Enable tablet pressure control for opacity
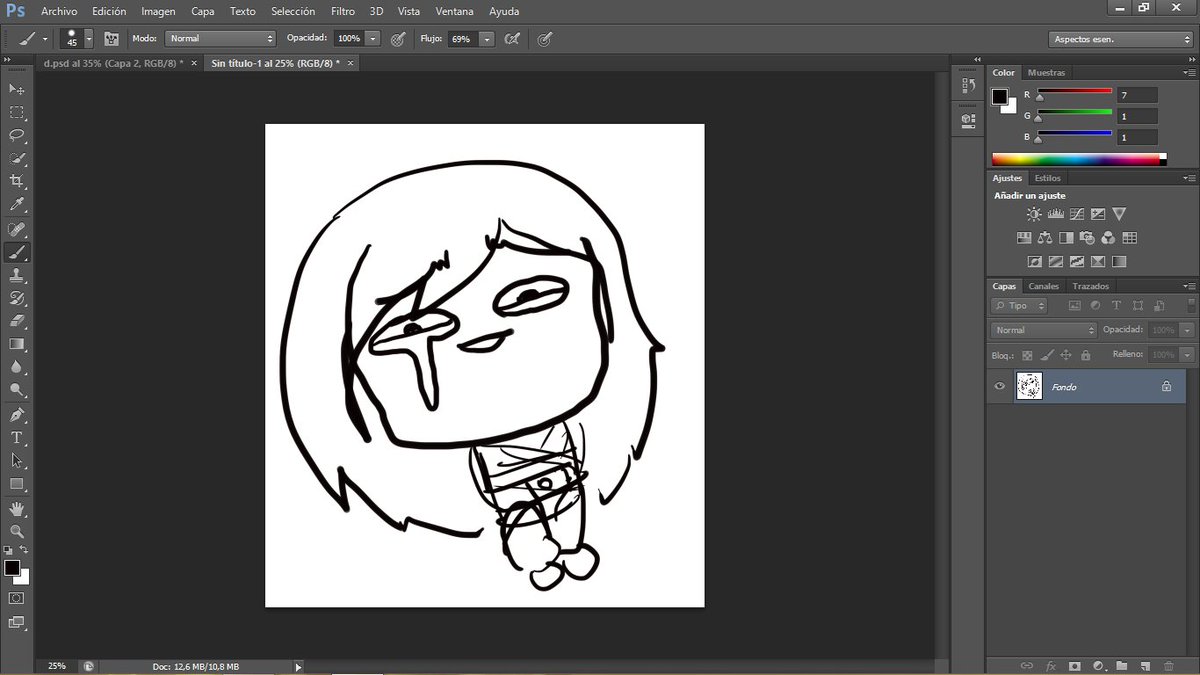Image resolution: width=1200 pixels, height=675 pixels. [x=398, y=39]
